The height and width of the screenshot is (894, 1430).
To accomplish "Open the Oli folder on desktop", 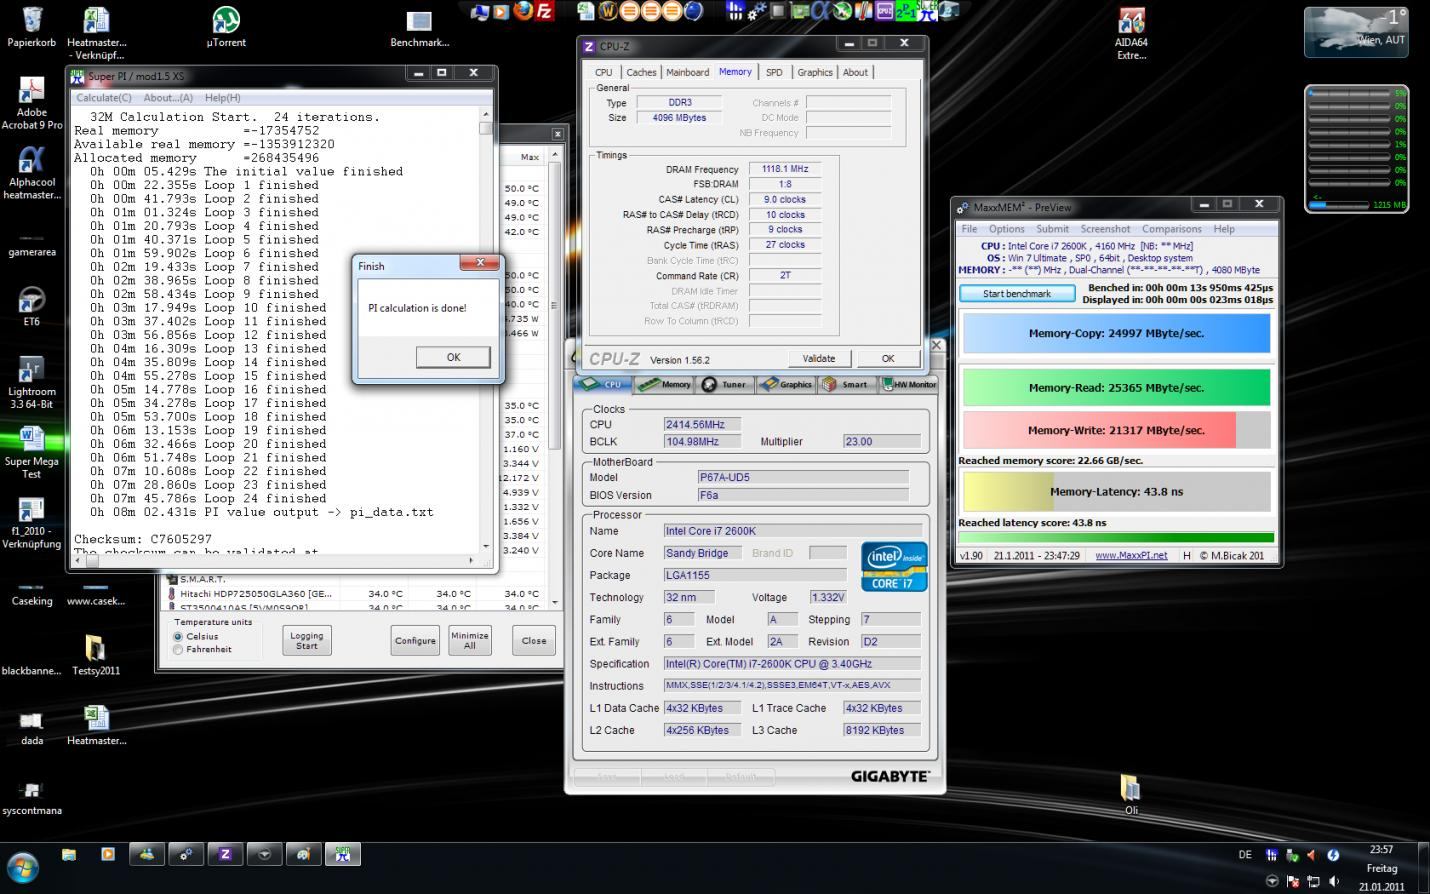I will (1131, 795).
